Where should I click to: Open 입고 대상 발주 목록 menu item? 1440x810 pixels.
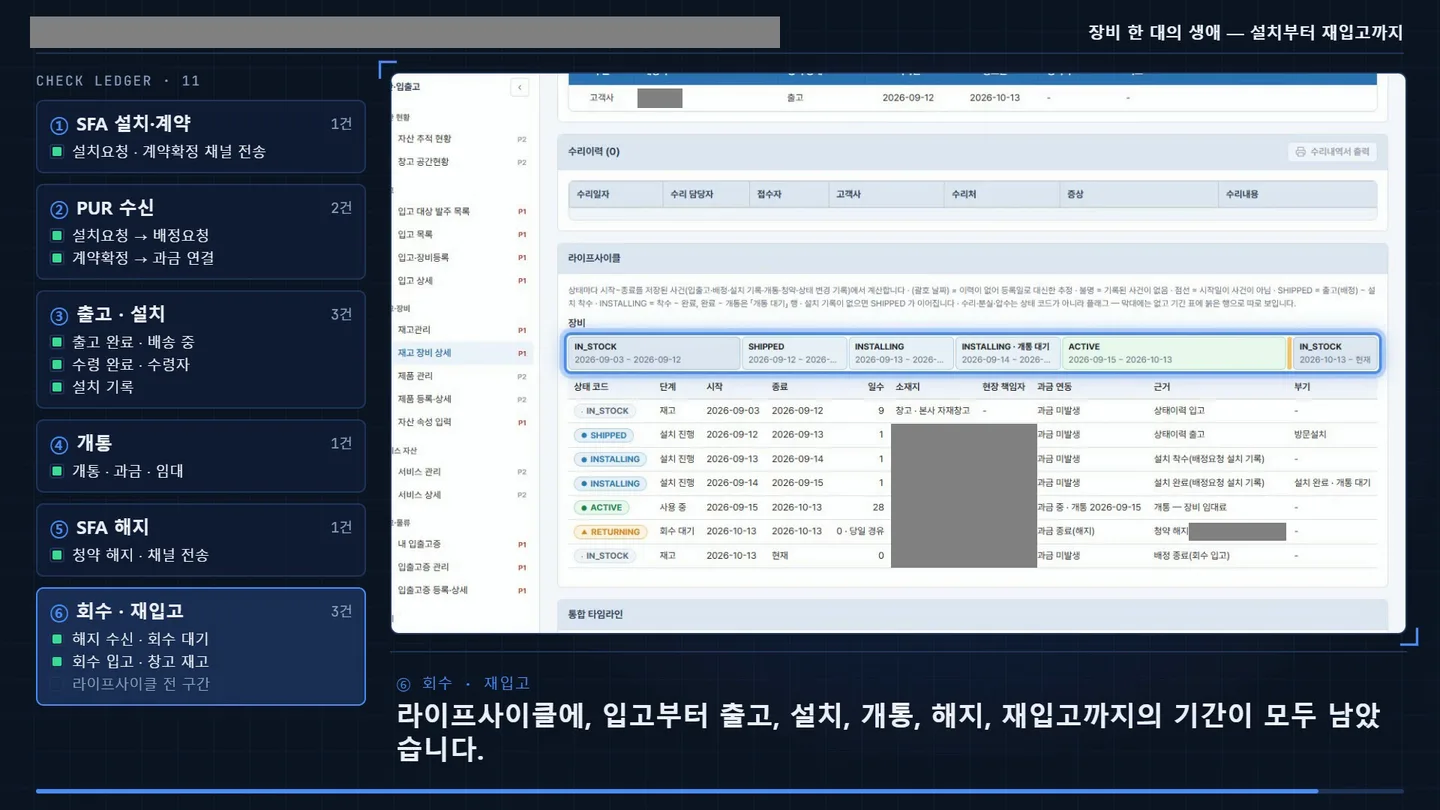(x=433, y=211)
